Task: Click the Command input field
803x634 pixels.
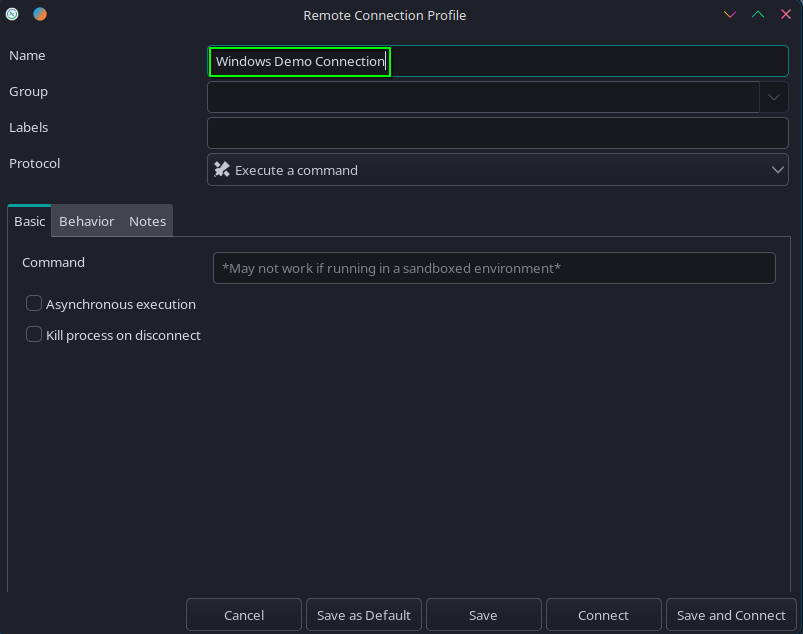Action: 494,268
